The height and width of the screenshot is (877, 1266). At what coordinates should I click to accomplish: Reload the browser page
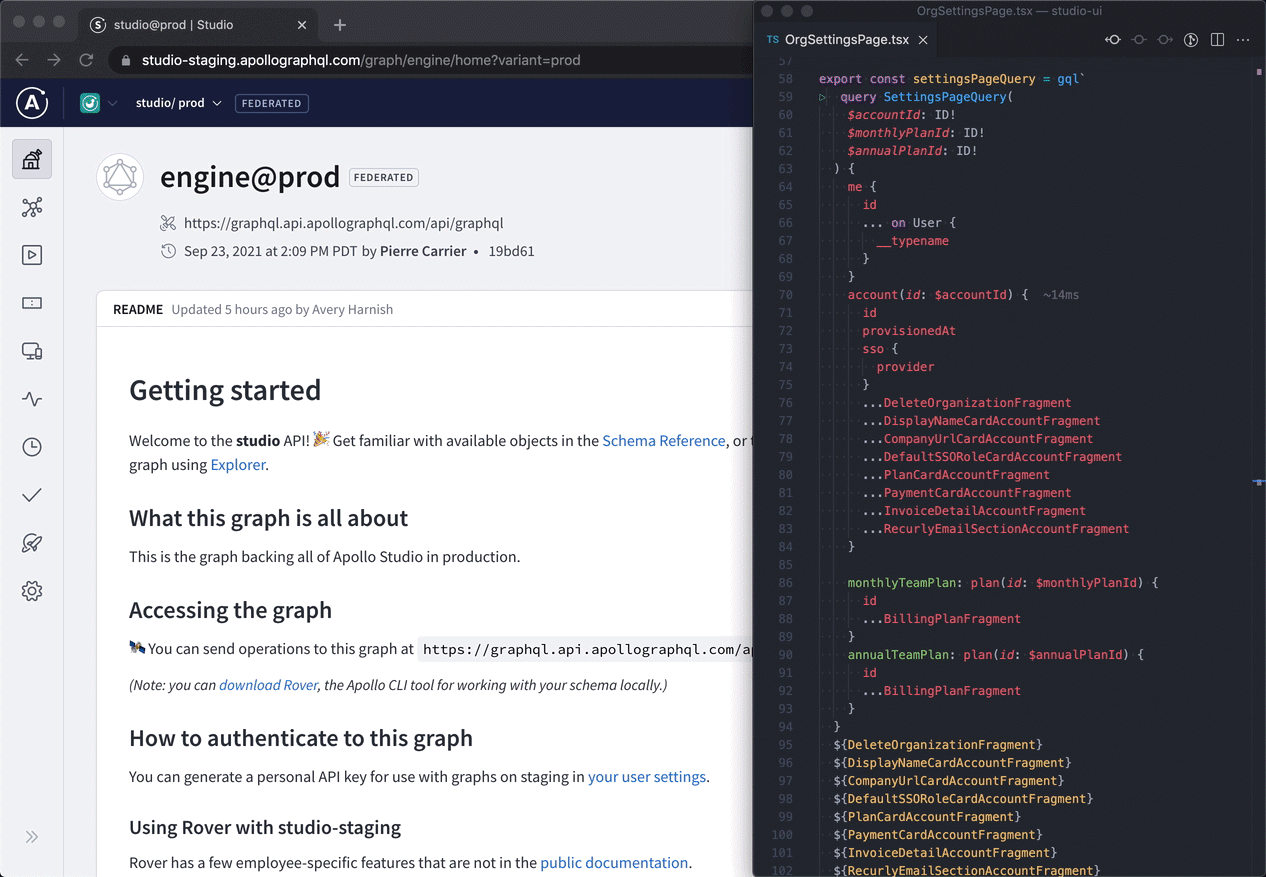(86, 60)
